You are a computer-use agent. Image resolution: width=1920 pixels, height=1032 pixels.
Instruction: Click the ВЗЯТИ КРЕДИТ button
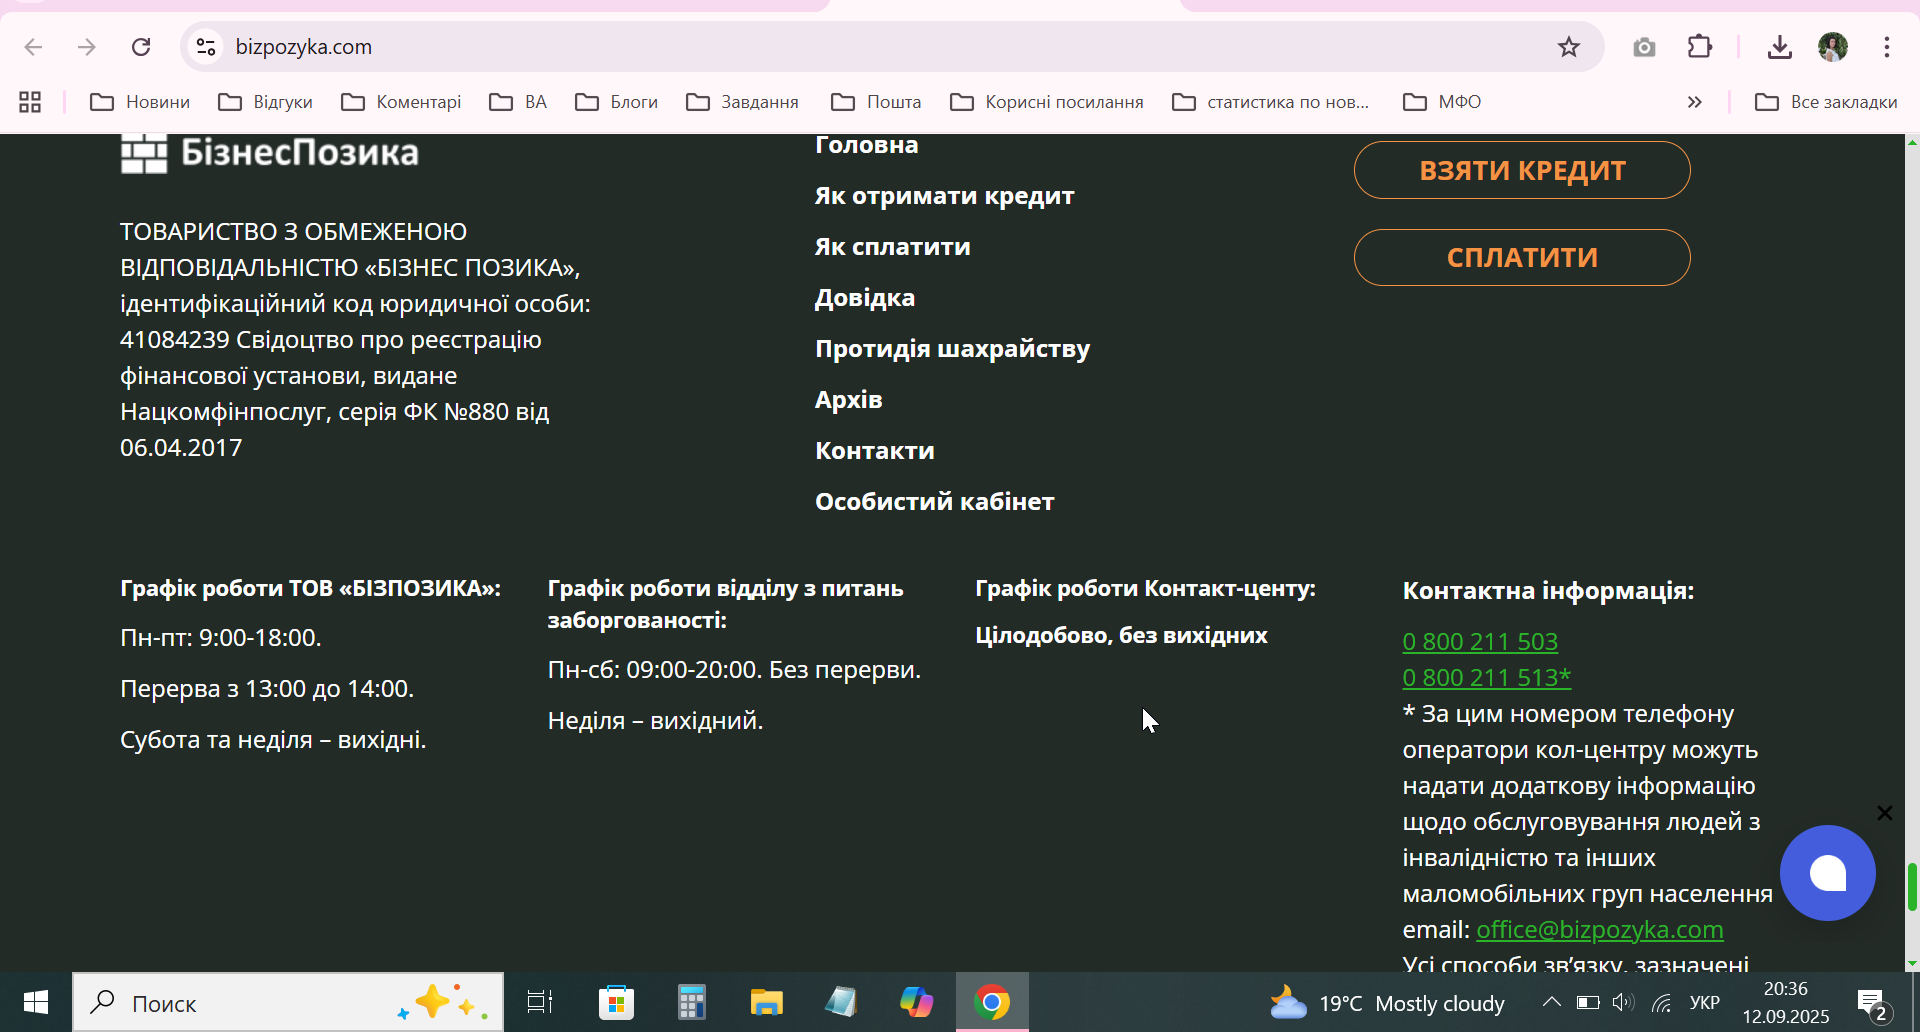[1522, 170]
